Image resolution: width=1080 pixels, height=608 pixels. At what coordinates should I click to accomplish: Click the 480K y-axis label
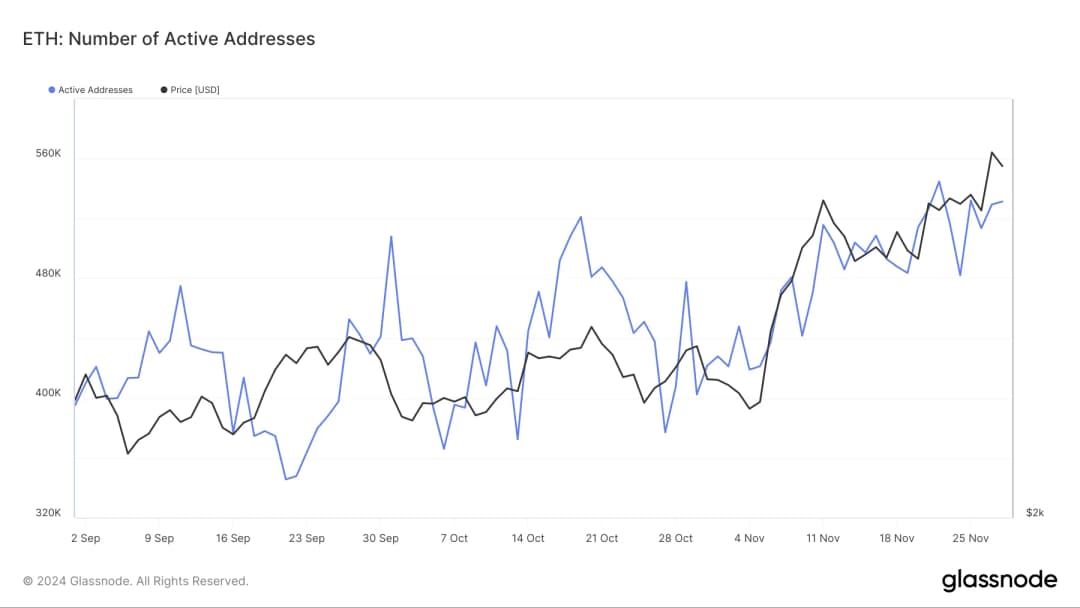tap(49, 273)
